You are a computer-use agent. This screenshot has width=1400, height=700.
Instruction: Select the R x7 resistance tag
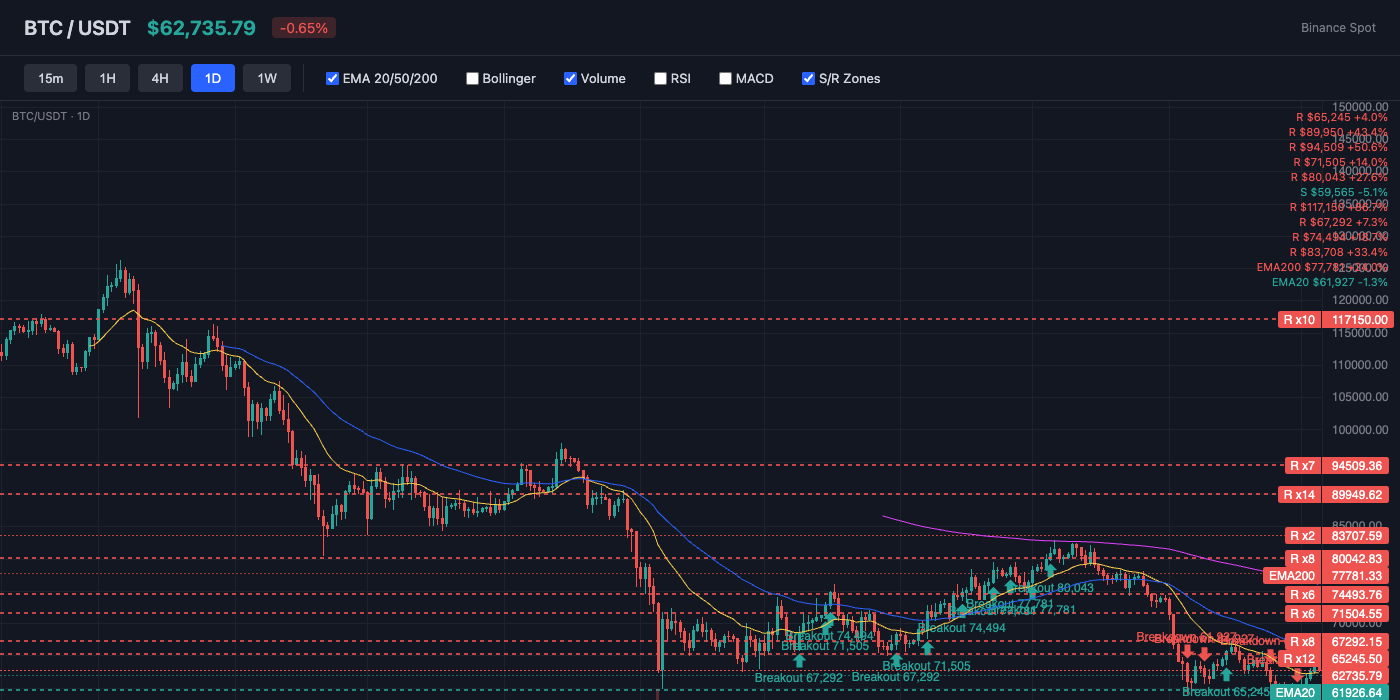click(x=1302, y=465)
